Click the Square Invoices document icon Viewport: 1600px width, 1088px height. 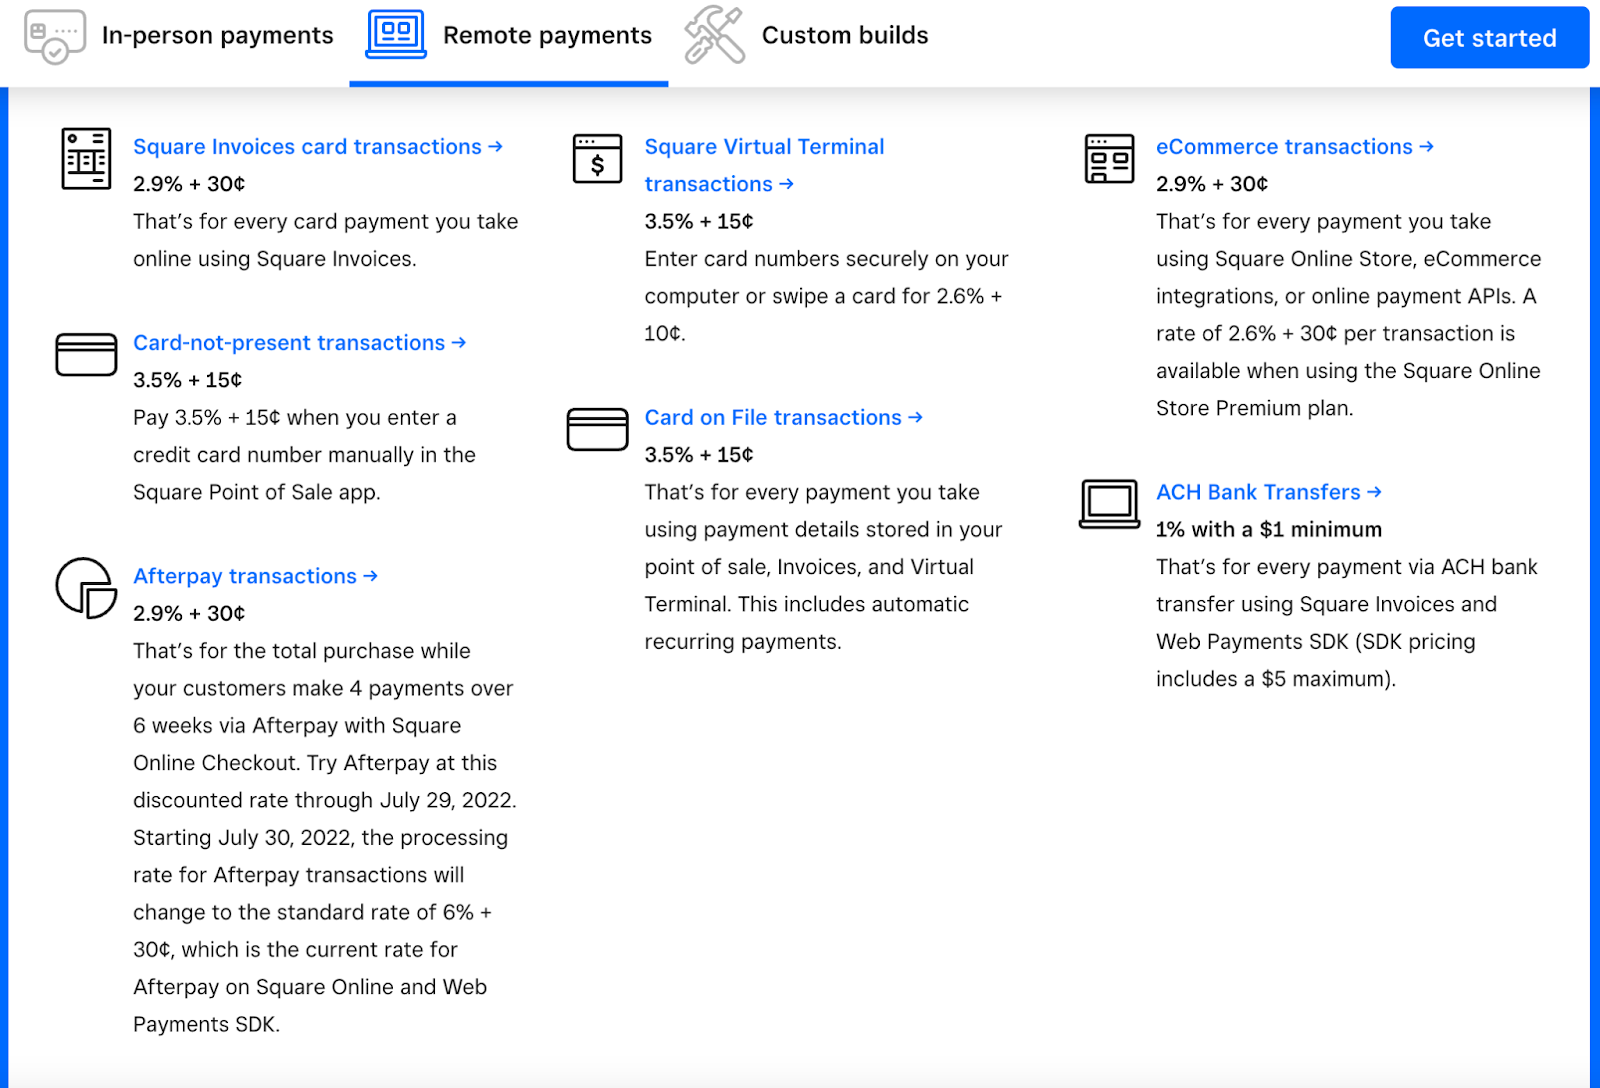86,159
